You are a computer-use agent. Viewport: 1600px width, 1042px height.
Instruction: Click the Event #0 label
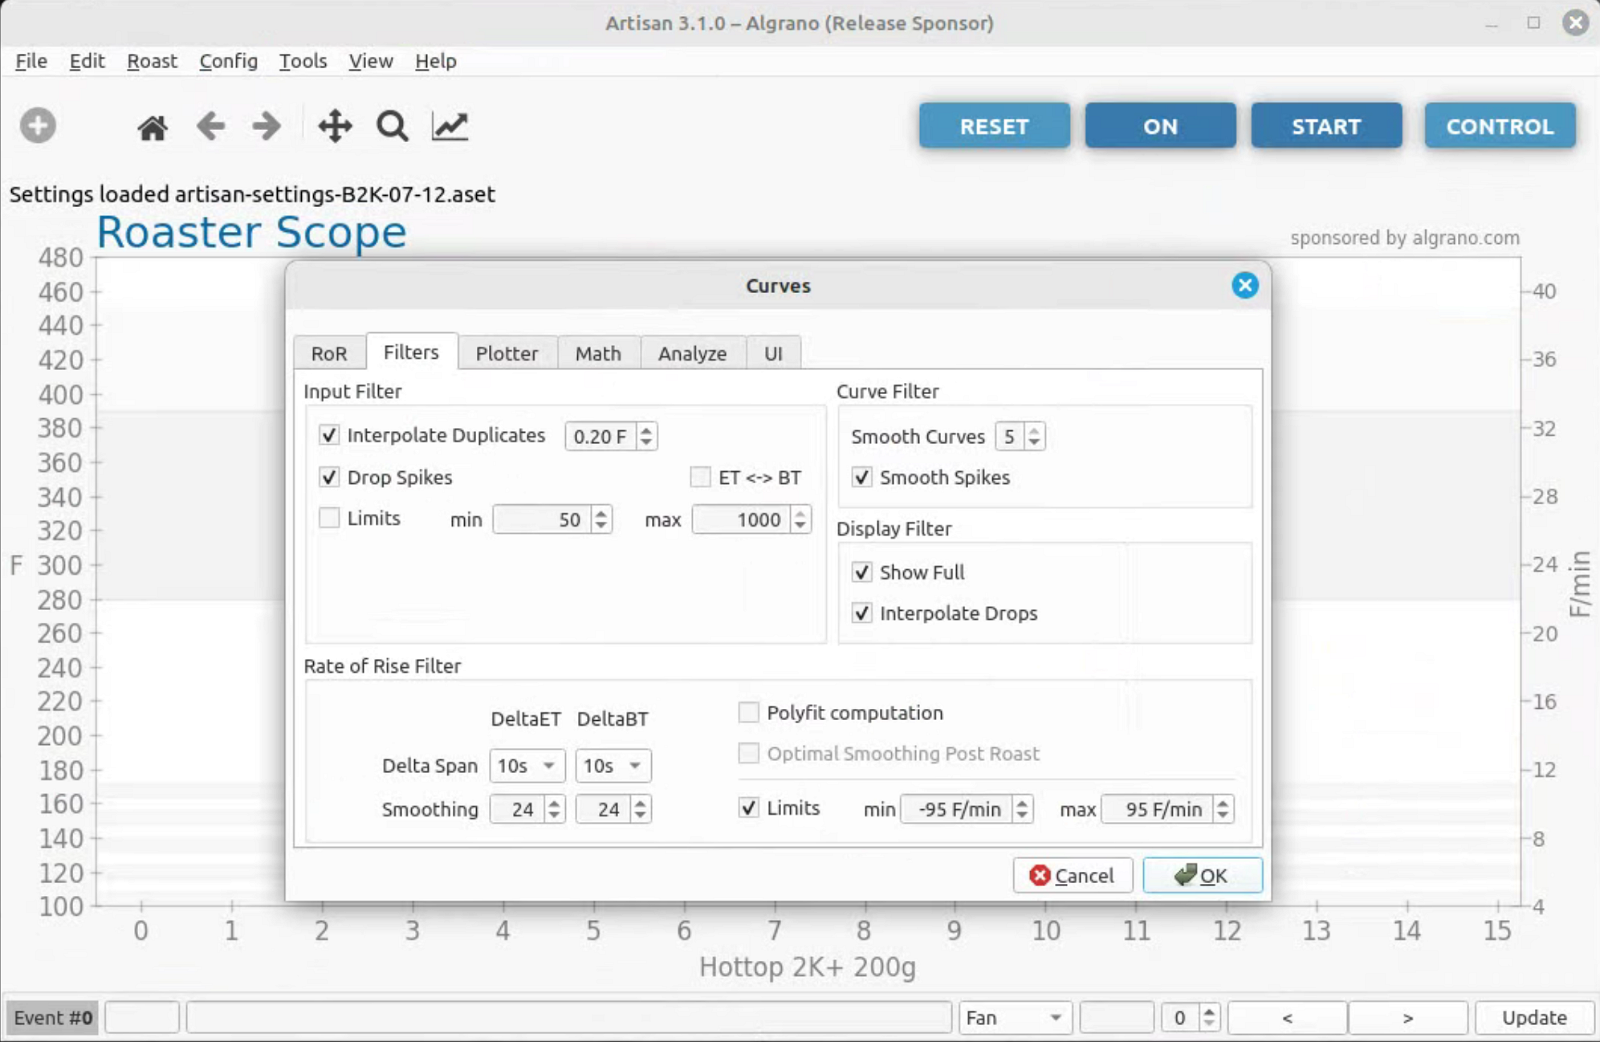53,1018
